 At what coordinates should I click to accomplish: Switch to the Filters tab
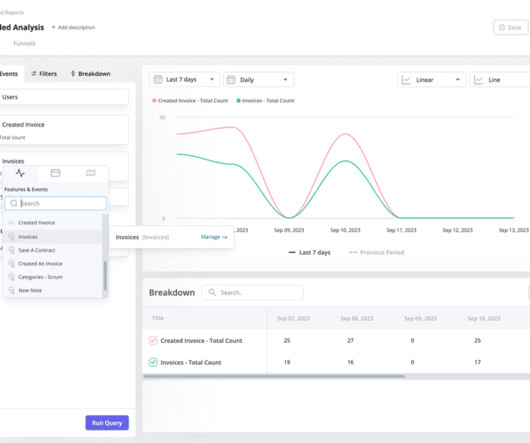[44, 74]
